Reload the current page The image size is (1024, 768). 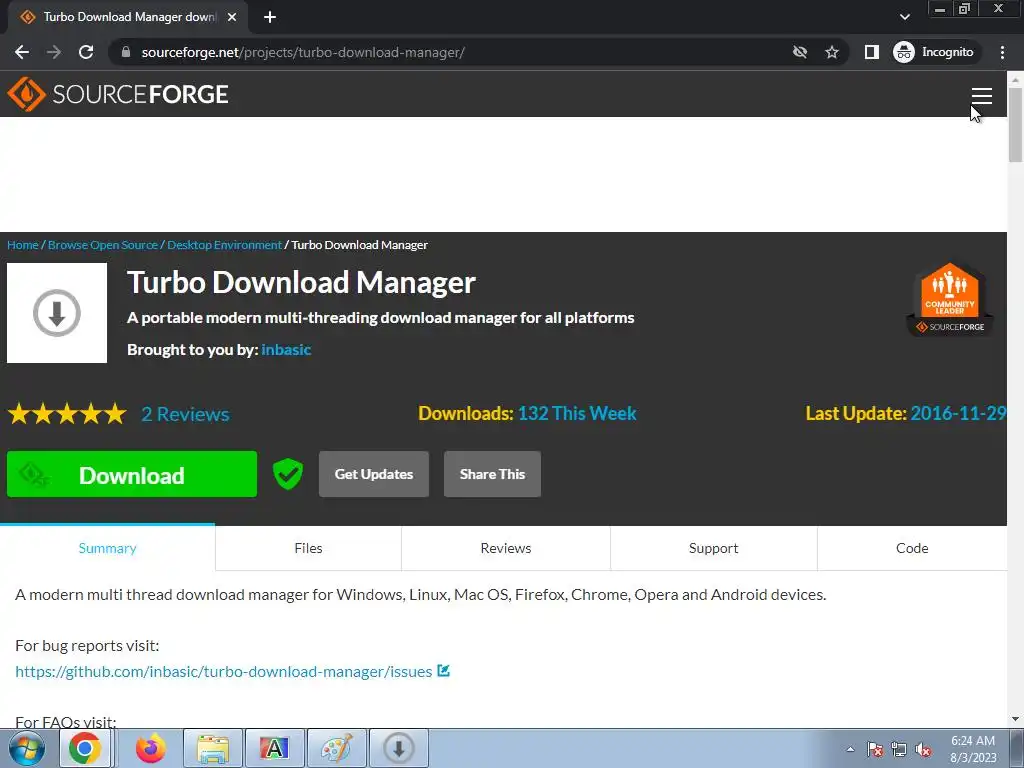click(86, 52)
